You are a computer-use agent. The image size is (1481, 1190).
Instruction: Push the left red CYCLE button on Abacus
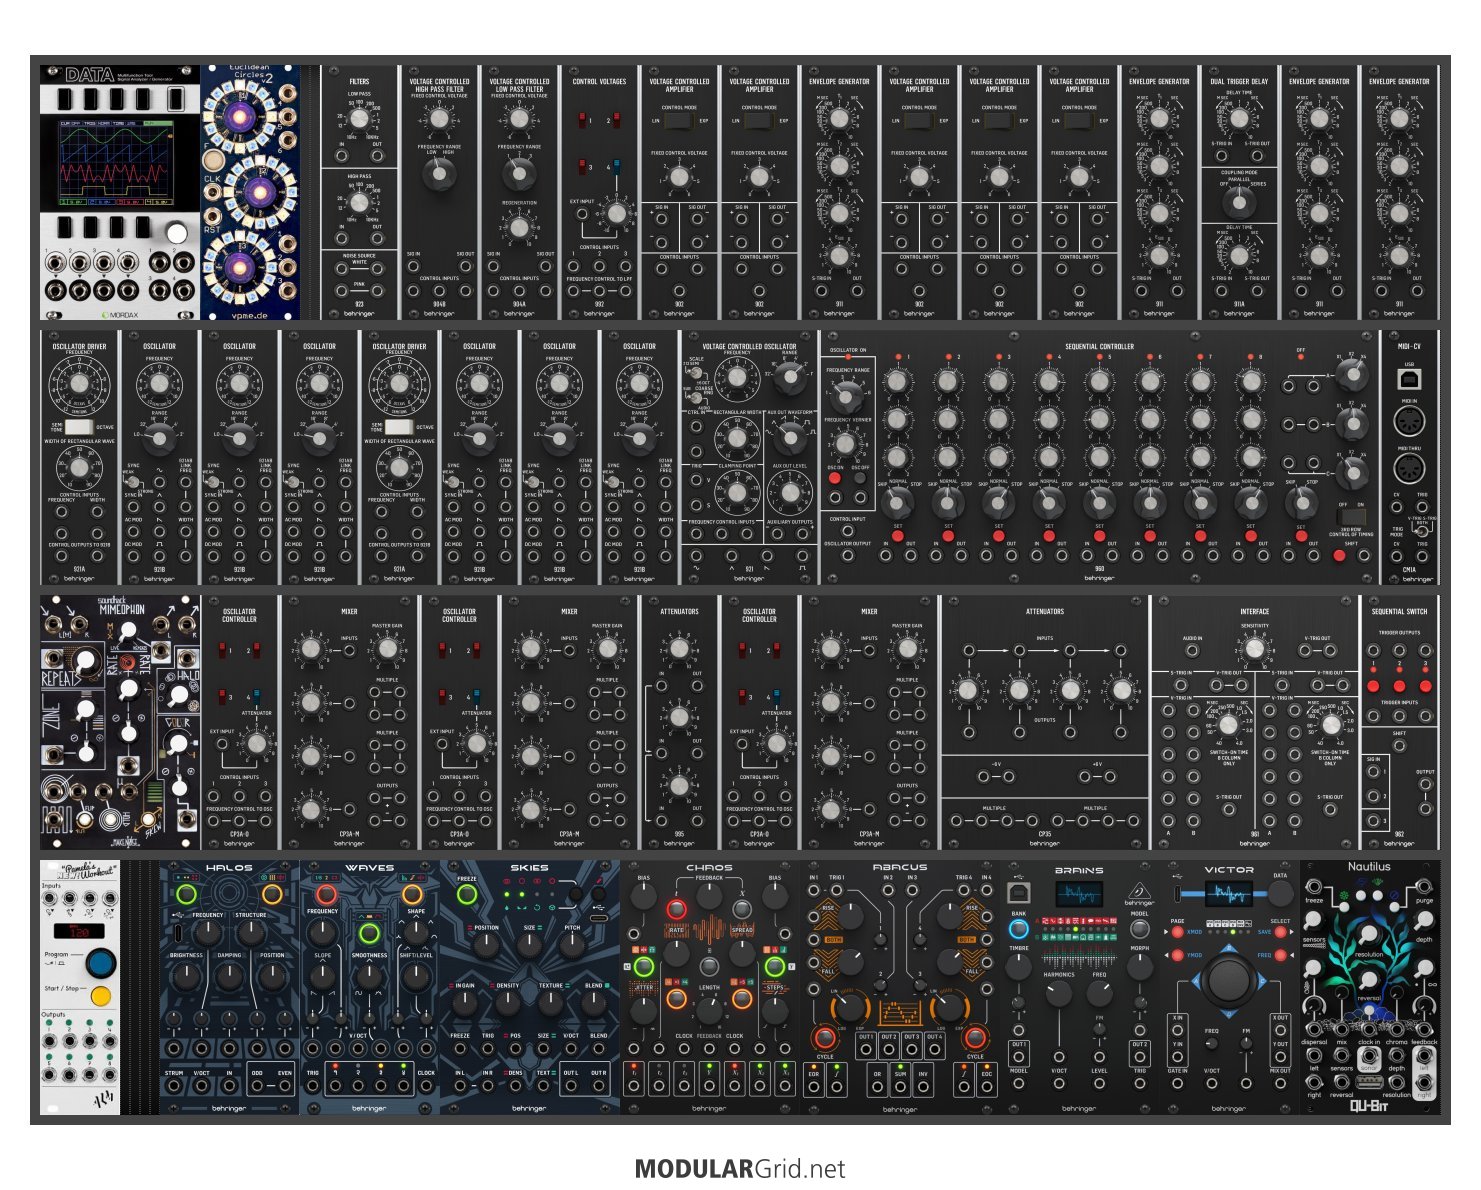tap(825, 1037)
